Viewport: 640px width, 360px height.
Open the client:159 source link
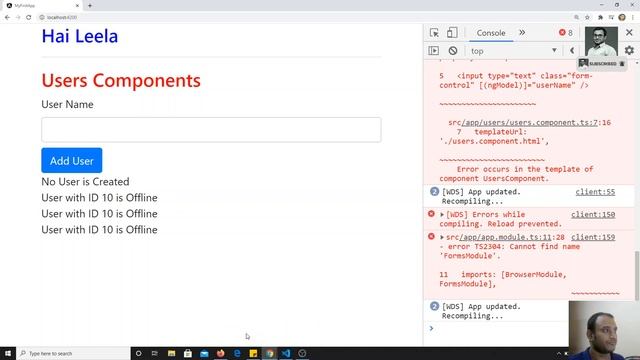593,237
